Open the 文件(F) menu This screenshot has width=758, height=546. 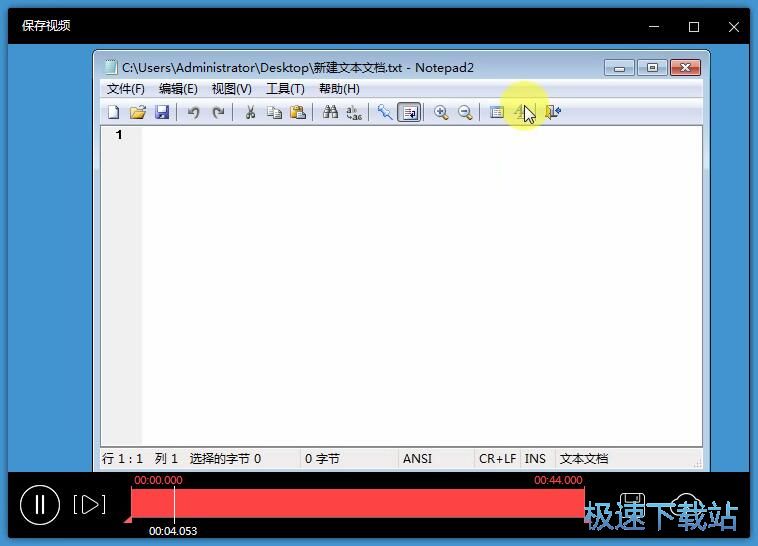[x=126, y=89]
